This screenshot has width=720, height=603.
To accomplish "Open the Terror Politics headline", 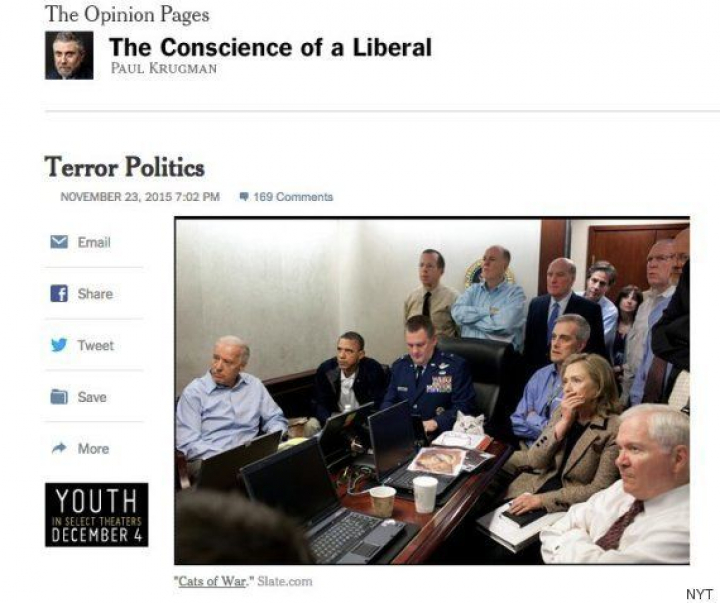I will (124, 166).
